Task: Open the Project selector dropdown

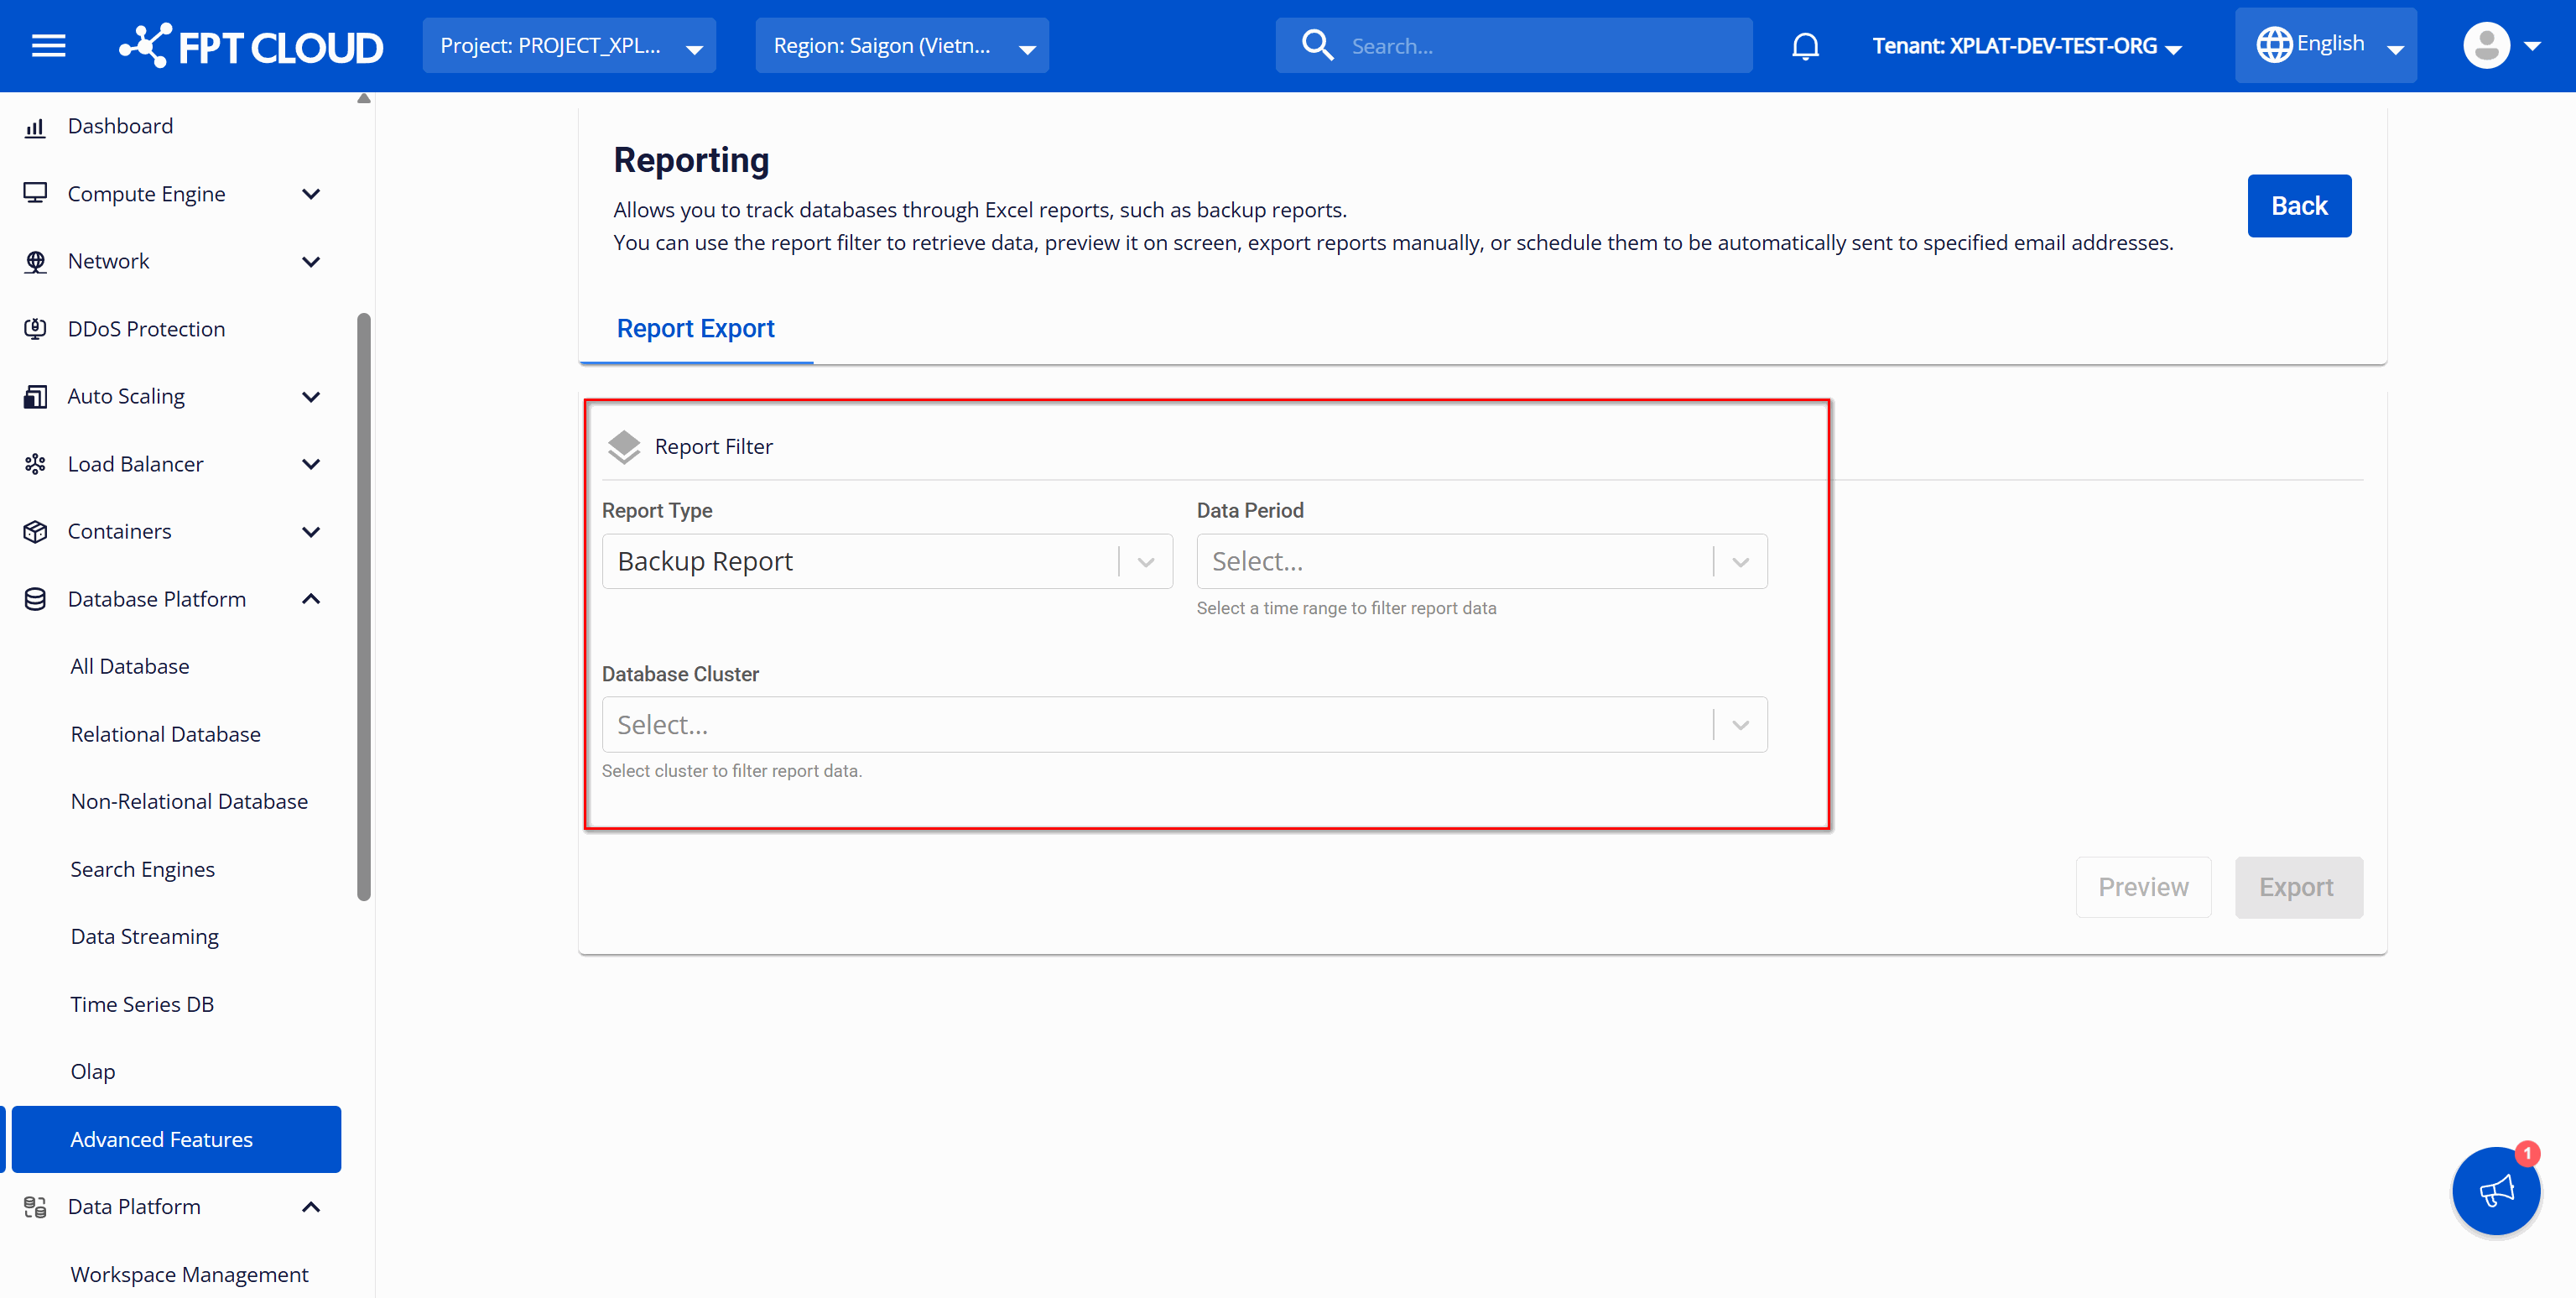Action: pos(569,46)
